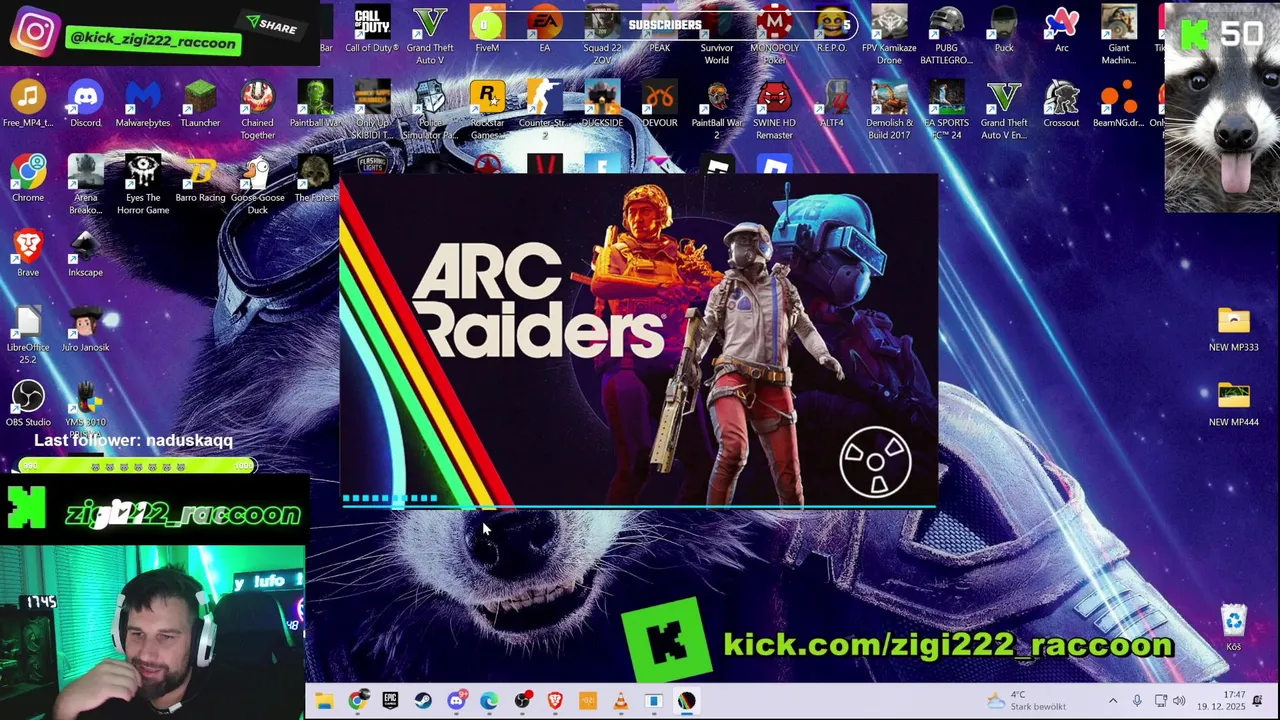Open the Giant Machines desktop icon
The height and width of the screenshot is (720, 1280).
tap(1119, 36)
